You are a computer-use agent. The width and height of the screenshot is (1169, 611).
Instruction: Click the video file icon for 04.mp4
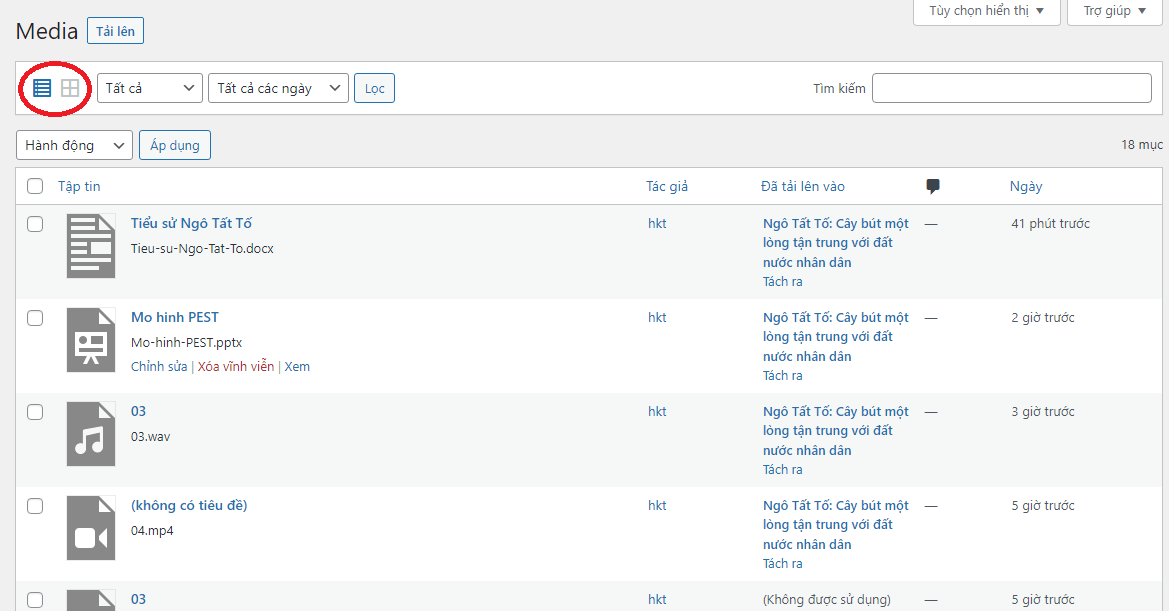[91, 528]
